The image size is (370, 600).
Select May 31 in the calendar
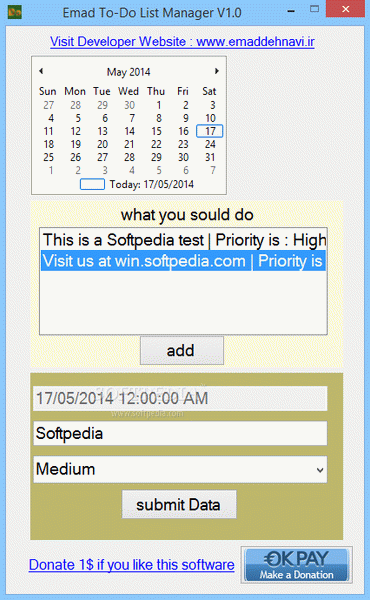(x=210, y=157)
